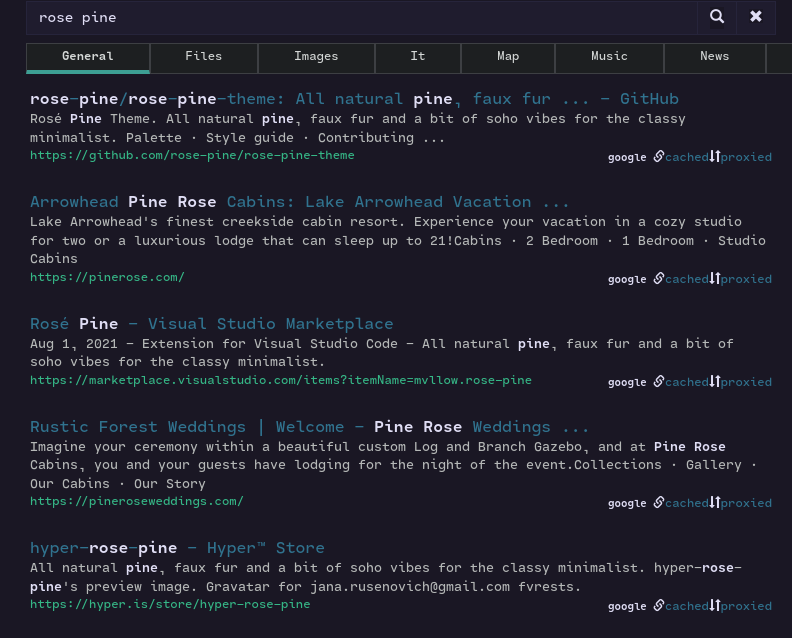The height and width of the screenshot is (638, 792).
Task: Open the https://pineroseweddings.com/ URL
Action: [136, 502]
